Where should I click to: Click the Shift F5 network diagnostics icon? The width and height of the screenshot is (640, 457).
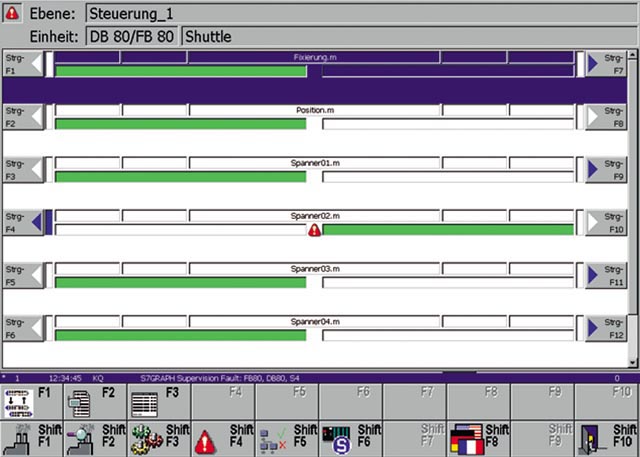[x=272, y=439]
